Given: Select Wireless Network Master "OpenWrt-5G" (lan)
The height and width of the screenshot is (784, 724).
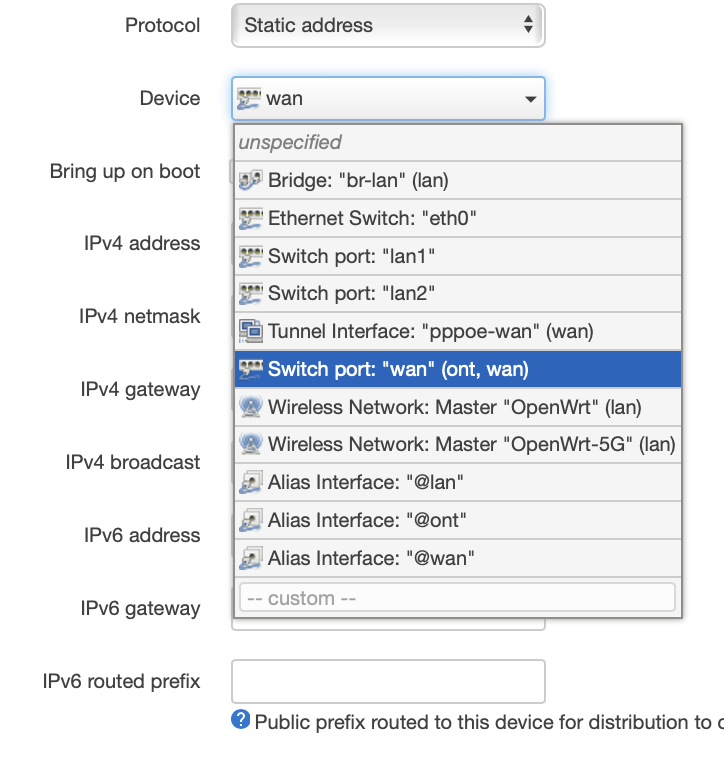Looking at the screenshot, I should [x=458, y=444].
